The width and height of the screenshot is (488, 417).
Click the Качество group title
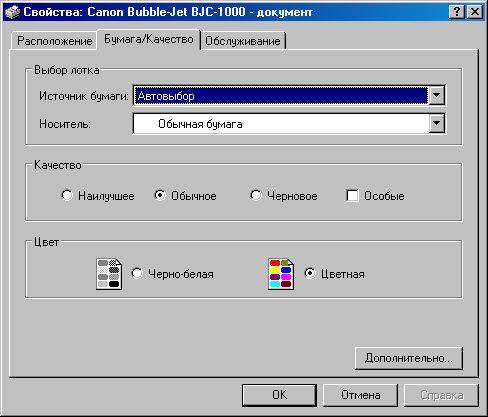tap(58, 165)
